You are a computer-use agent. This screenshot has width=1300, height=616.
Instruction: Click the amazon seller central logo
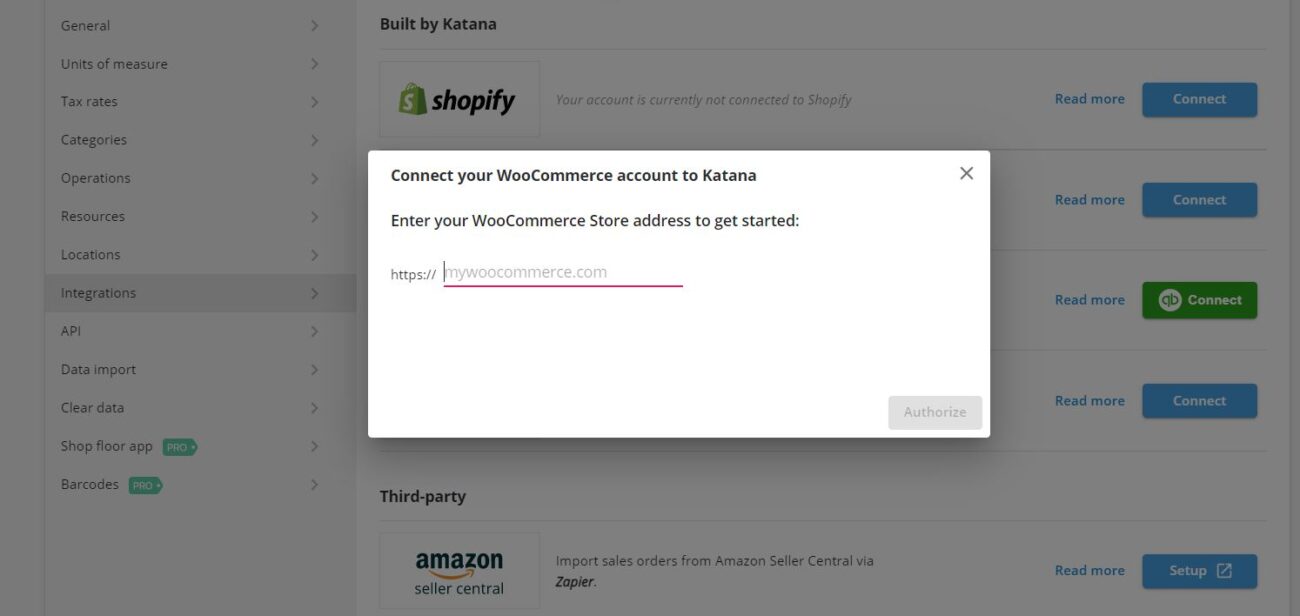[459, 570]
